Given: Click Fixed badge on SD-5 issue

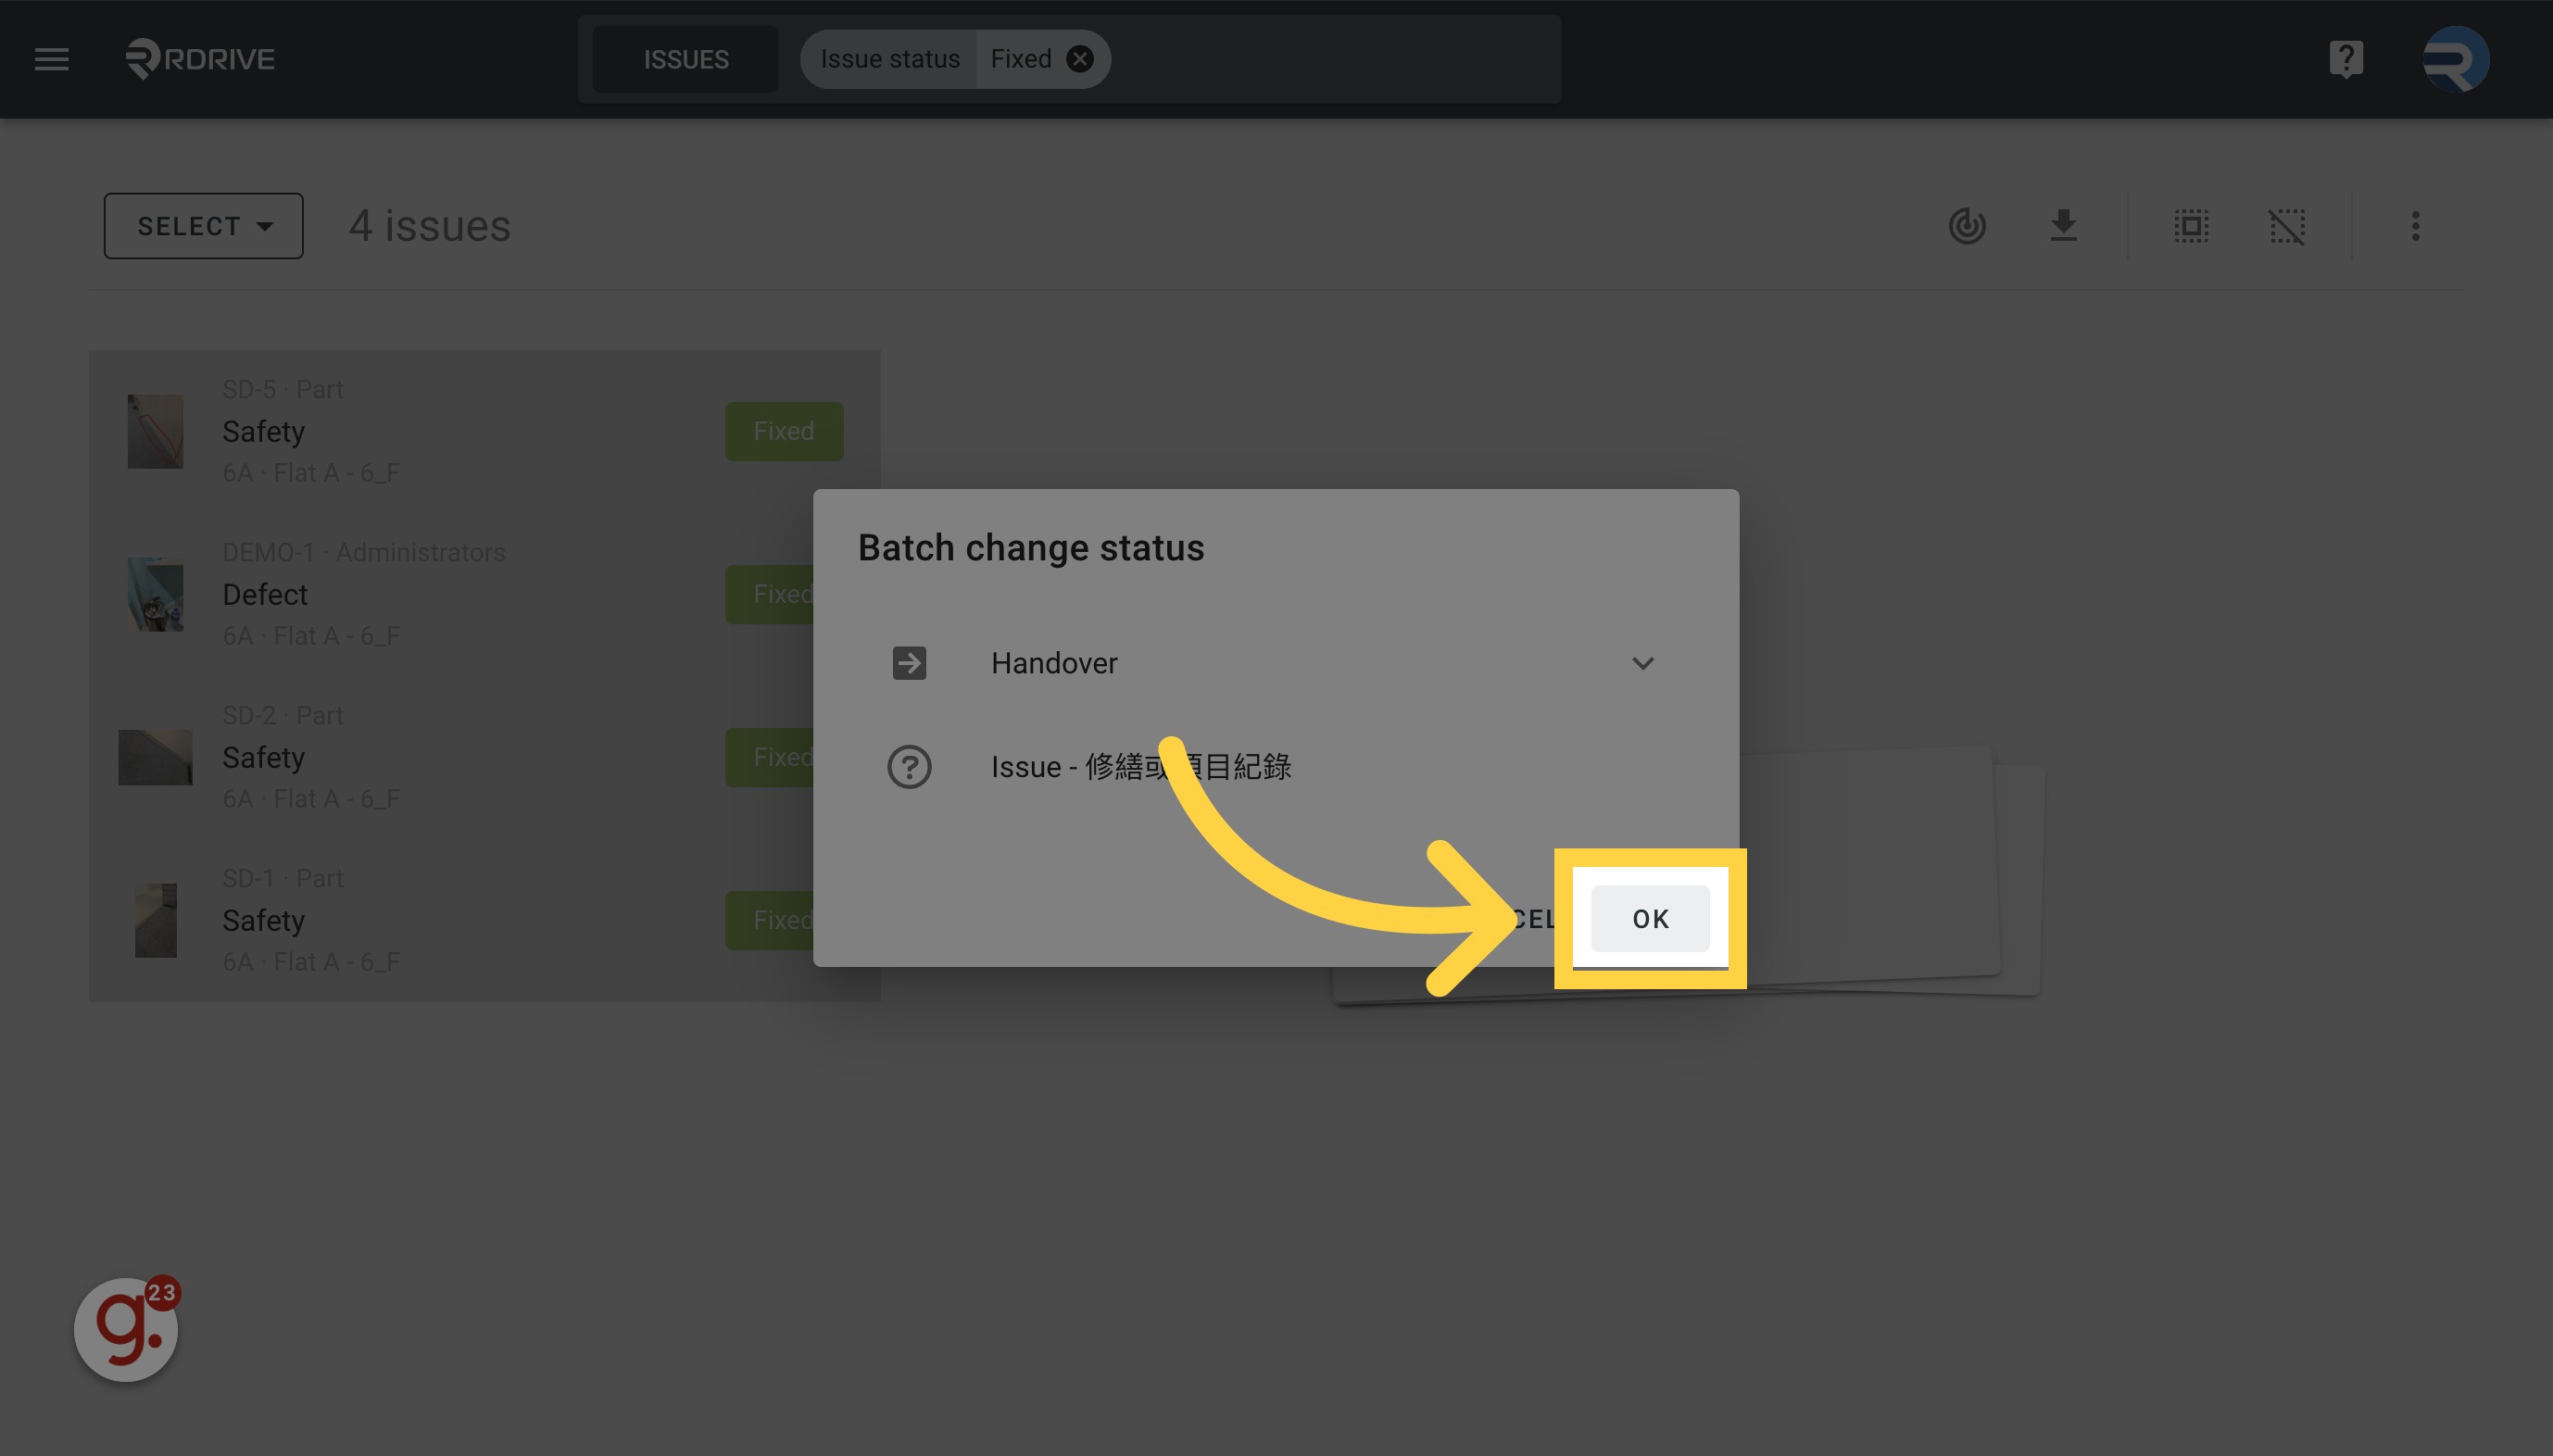Looking at the screenshot, I should pyautogui.click(x=784, y=431).
